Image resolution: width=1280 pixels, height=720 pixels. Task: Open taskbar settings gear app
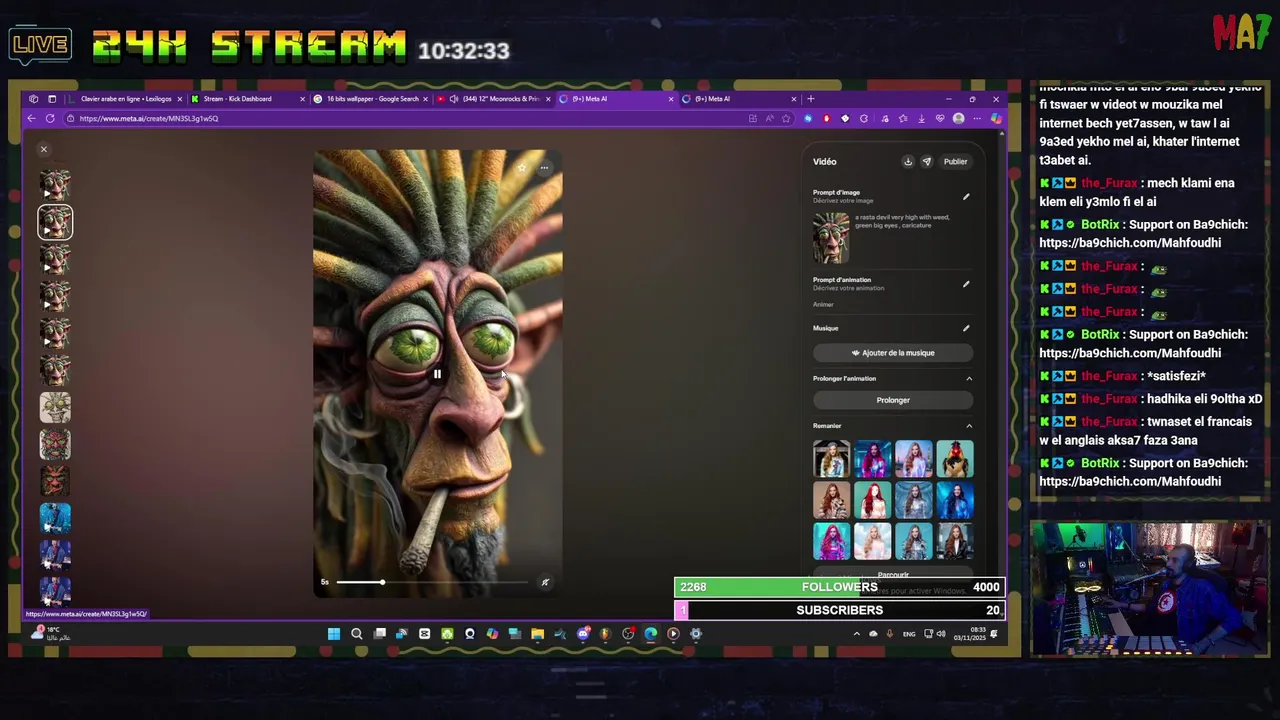[x=696, y=633]
